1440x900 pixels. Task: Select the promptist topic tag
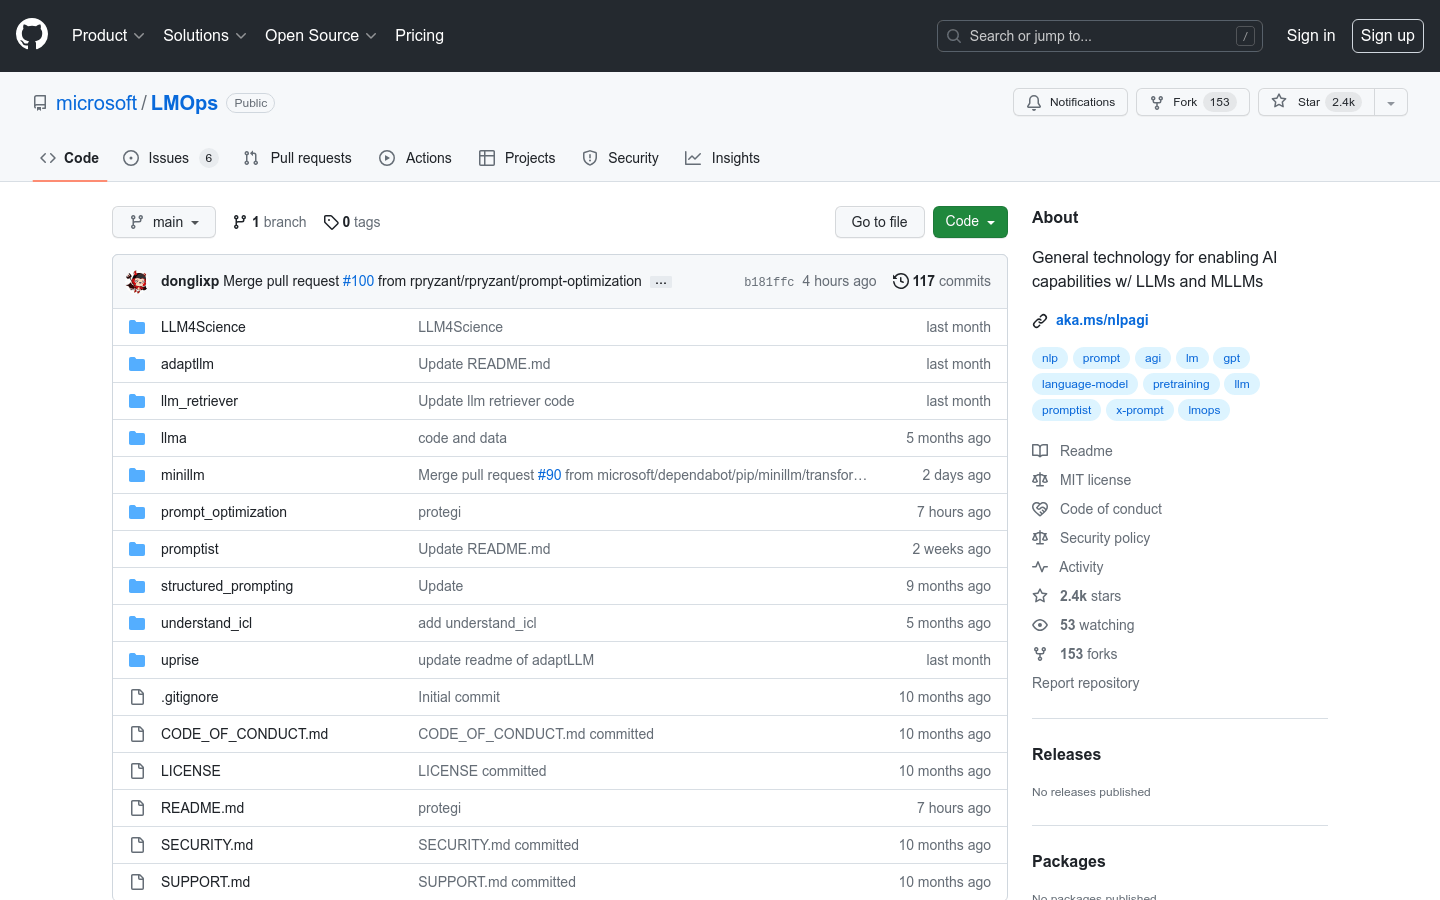[x=1067, y=410]
